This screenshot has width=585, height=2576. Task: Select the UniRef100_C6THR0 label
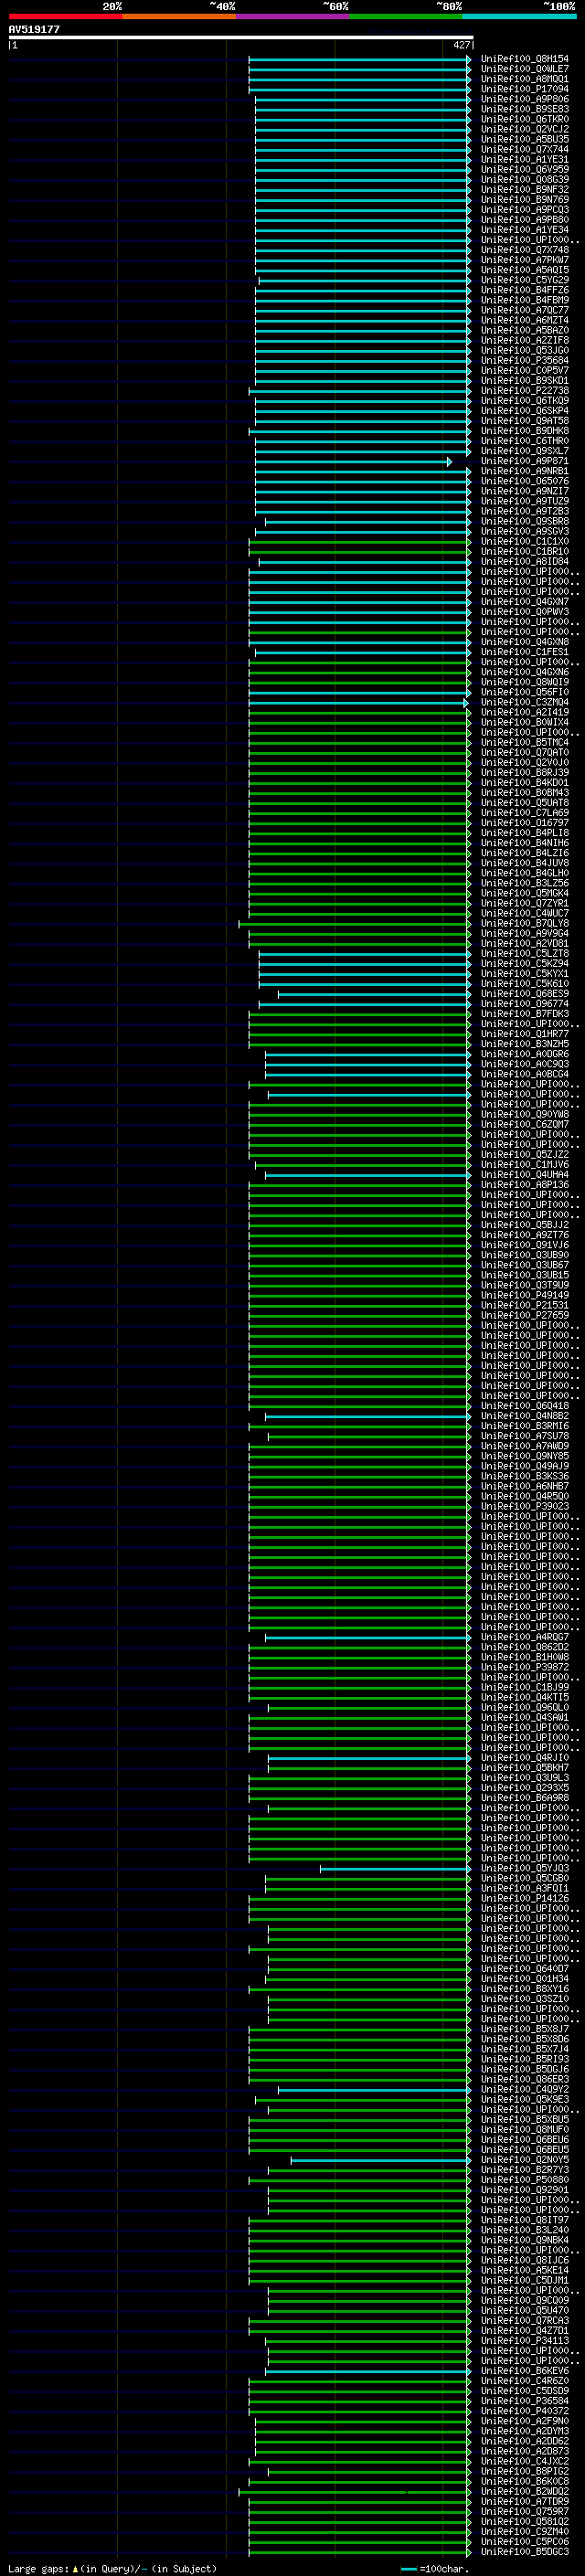click(x=524, y=441)
